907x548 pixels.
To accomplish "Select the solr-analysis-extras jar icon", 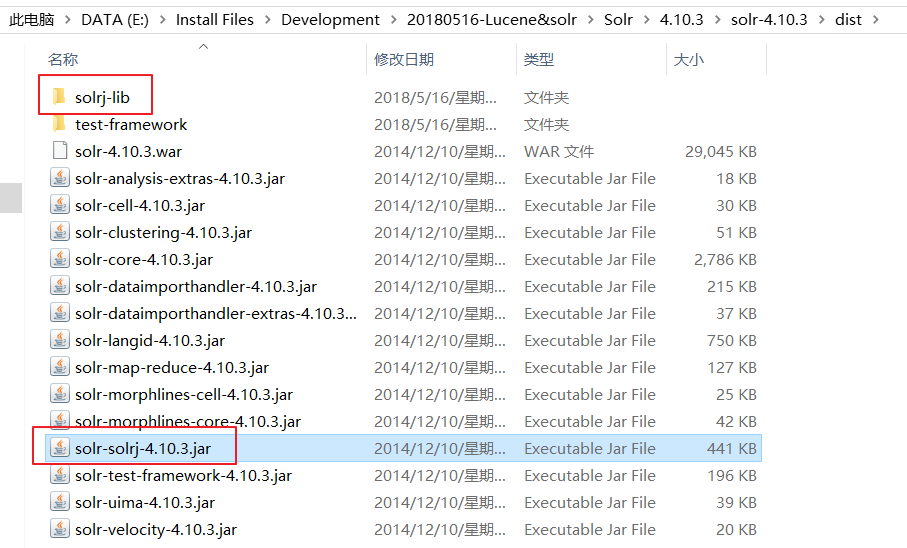I will coord(60,178).
